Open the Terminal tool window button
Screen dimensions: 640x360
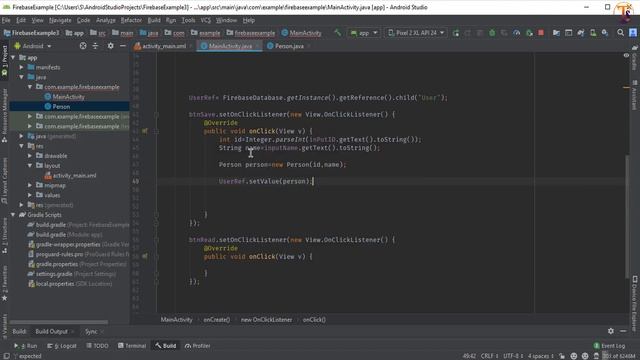pos(131,346)
